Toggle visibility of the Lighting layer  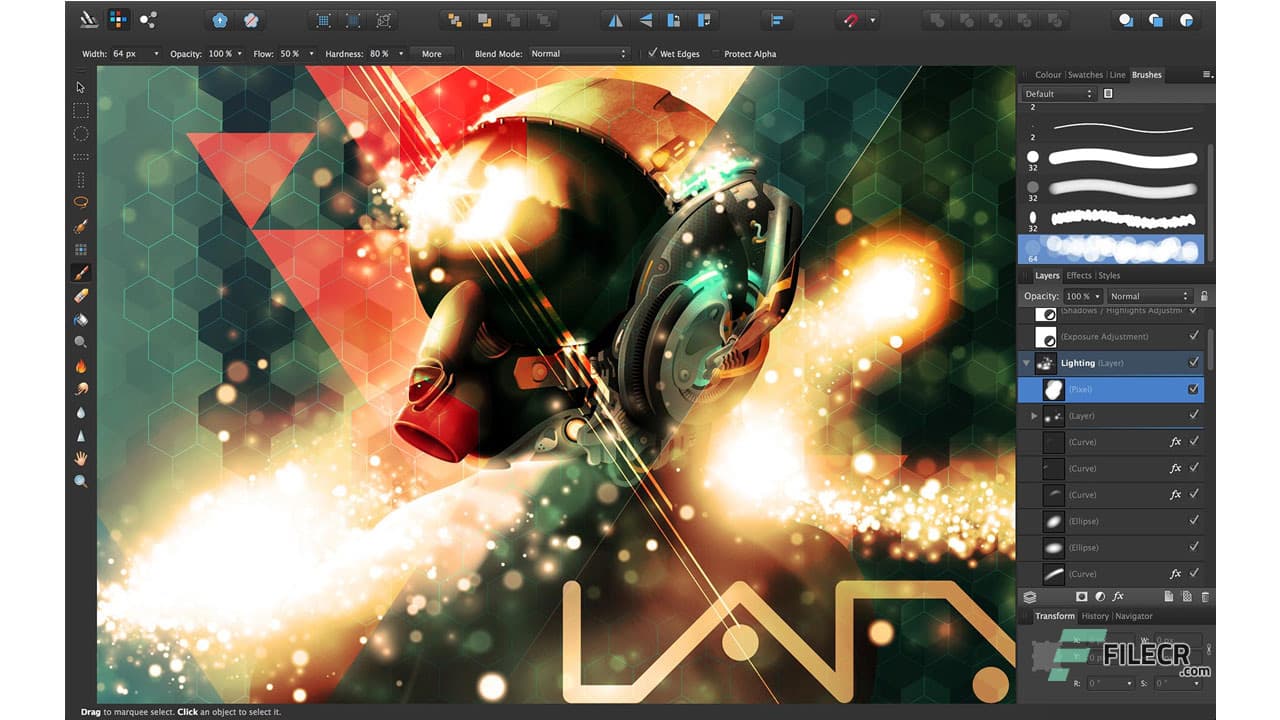(1193, 362)
